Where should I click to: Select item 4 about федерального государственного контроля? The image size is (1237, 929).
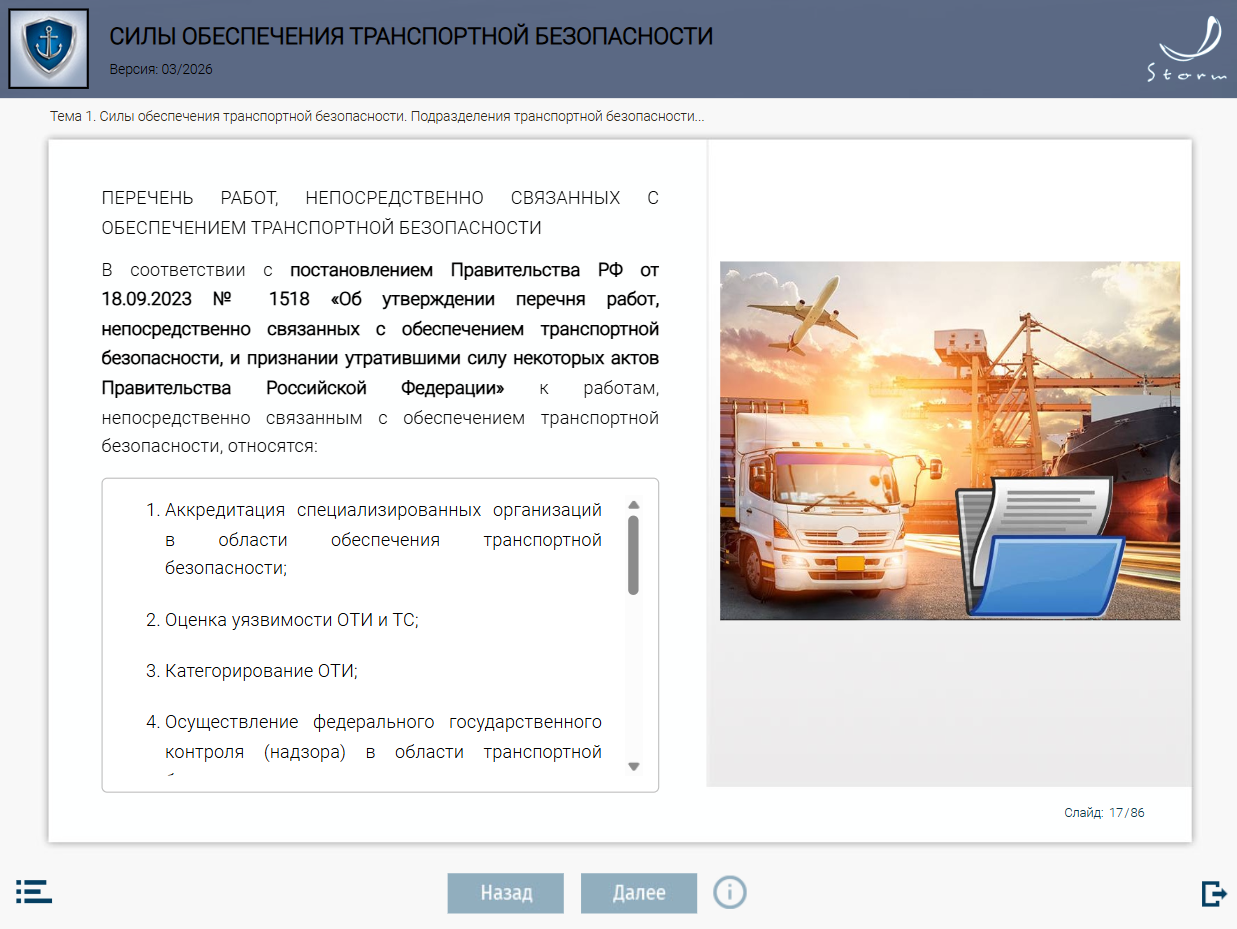point(383,736)
